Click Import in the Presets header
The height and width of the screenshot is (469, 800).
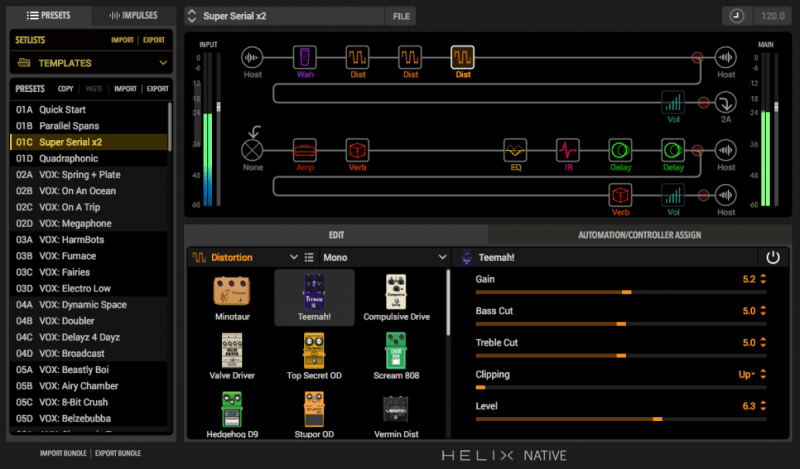(x=126, y=89)
